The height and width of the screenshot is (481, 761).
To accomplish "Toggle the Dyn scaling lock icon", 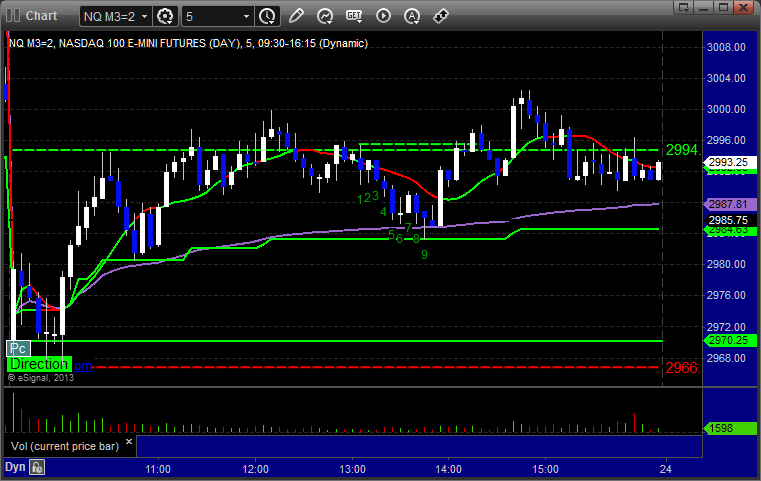I will tap(37, 466).
